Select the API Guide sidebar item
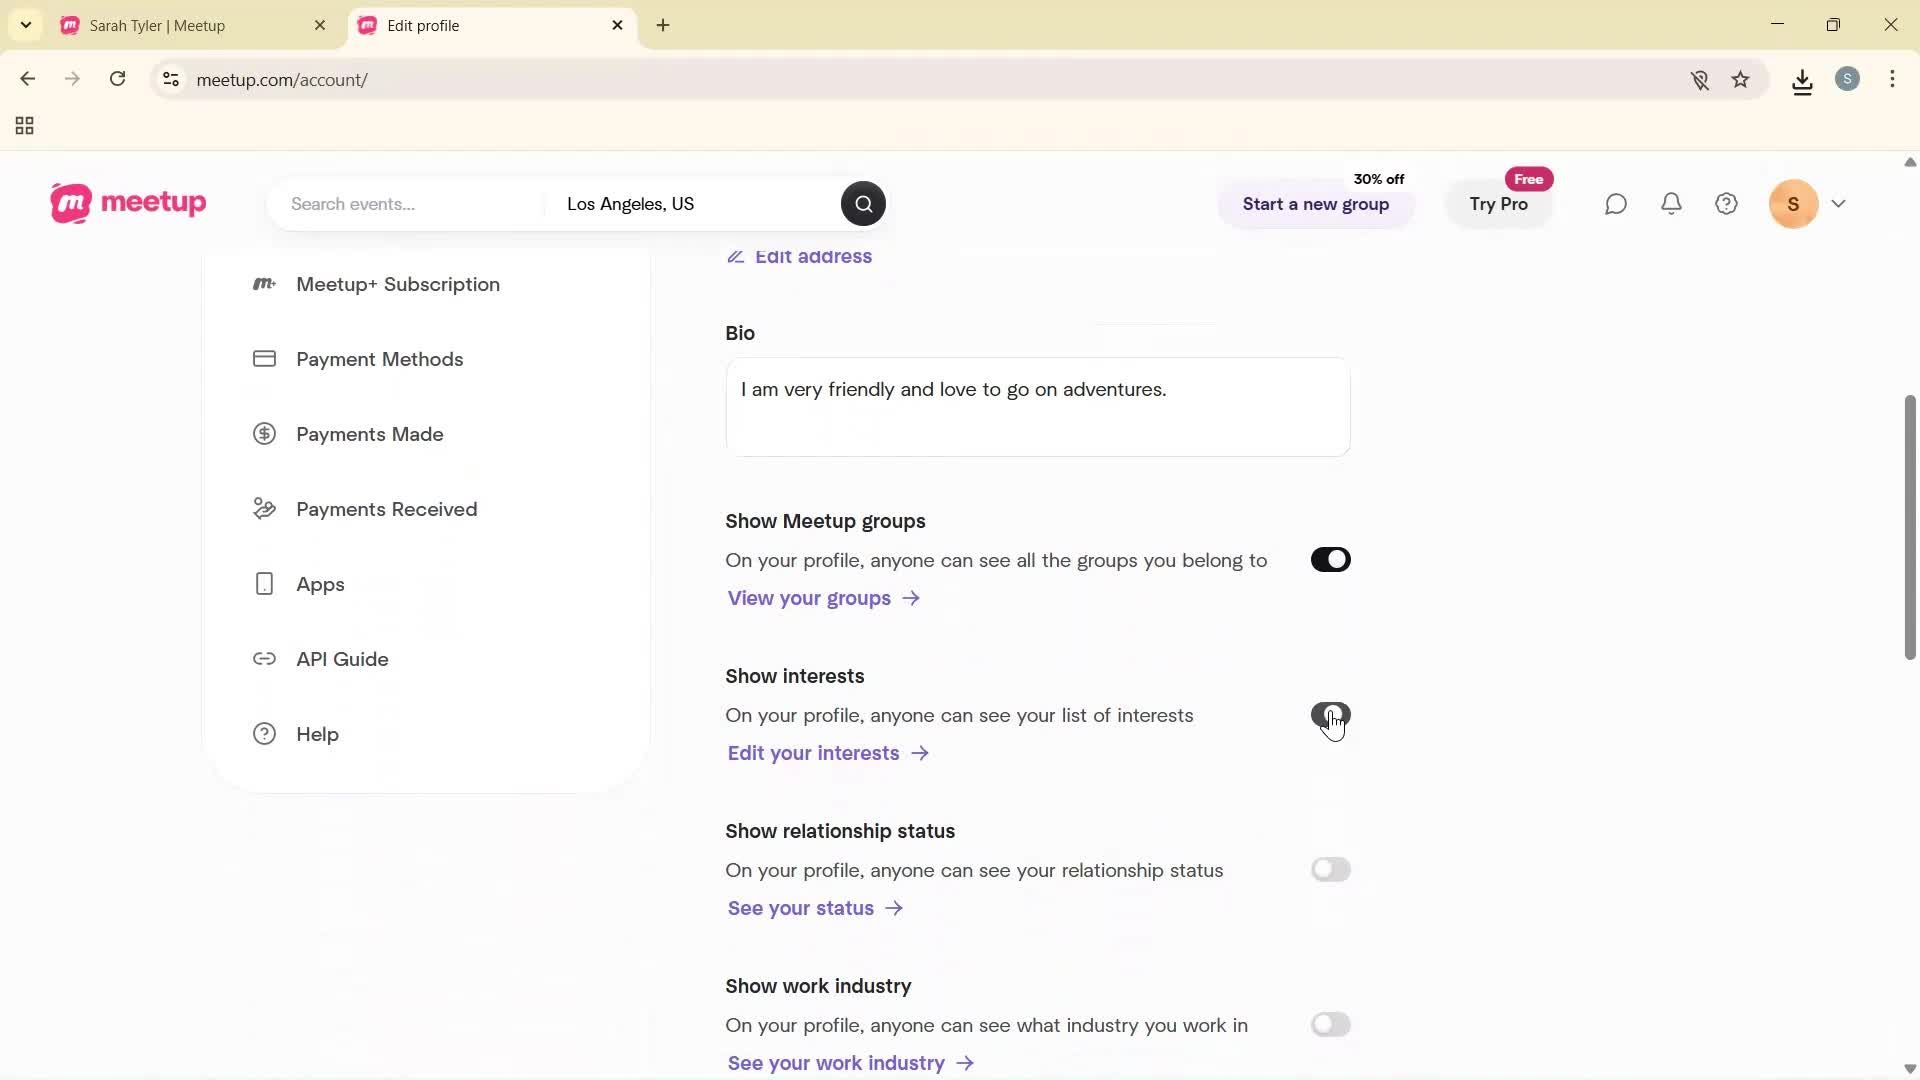1920x1080 pixels. [x=342, y=659]
